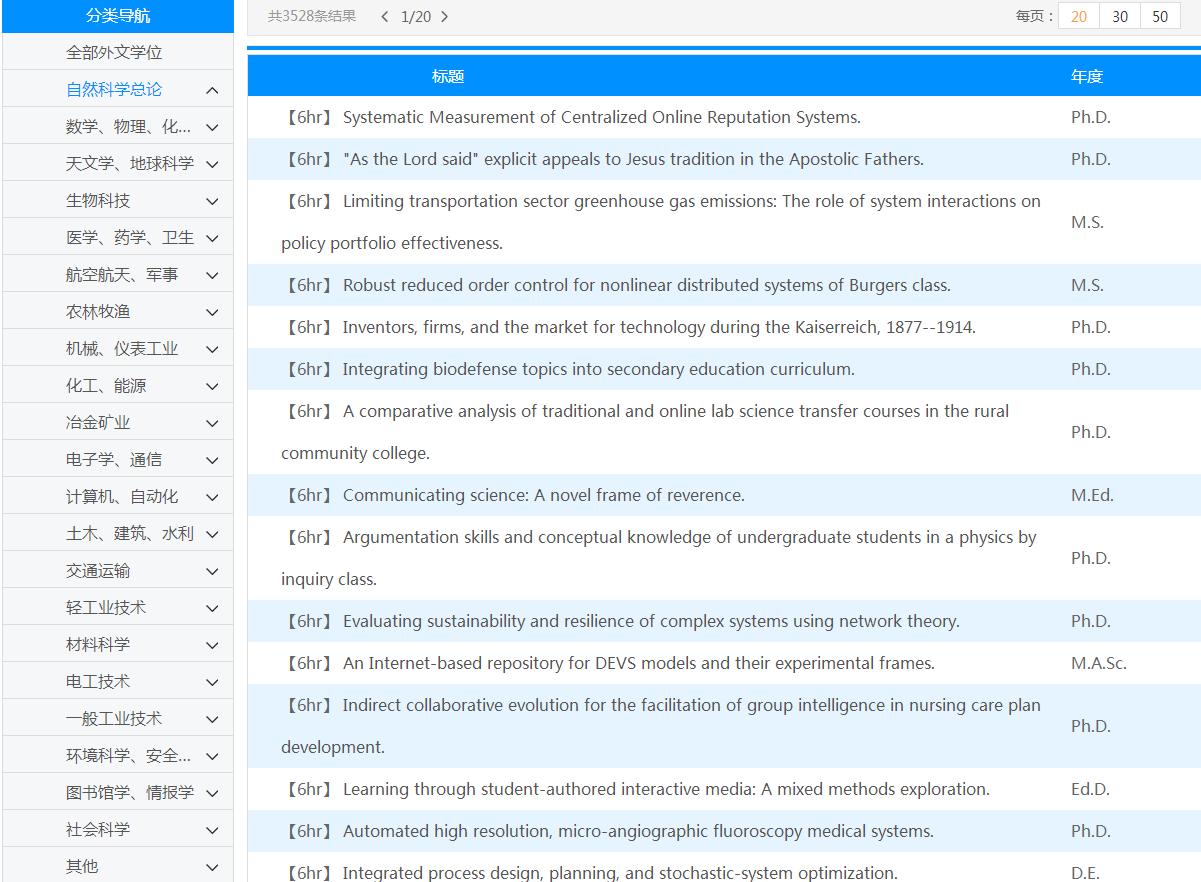This screenshot has height=882, width=1201.
Task: Open thesis on Centralized Online Reputation Systems
Action: [601, 117]
